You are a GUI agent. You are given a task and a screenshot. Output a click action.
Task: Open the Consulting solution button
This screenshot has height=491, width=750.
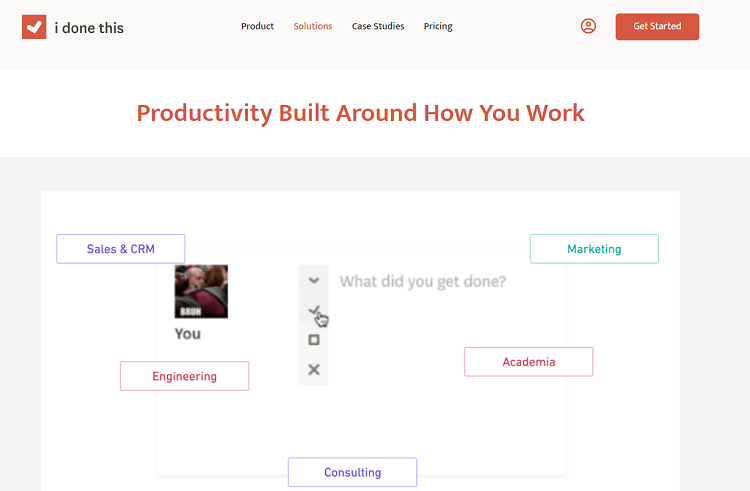pyautogui.click(x=353, y=472)
